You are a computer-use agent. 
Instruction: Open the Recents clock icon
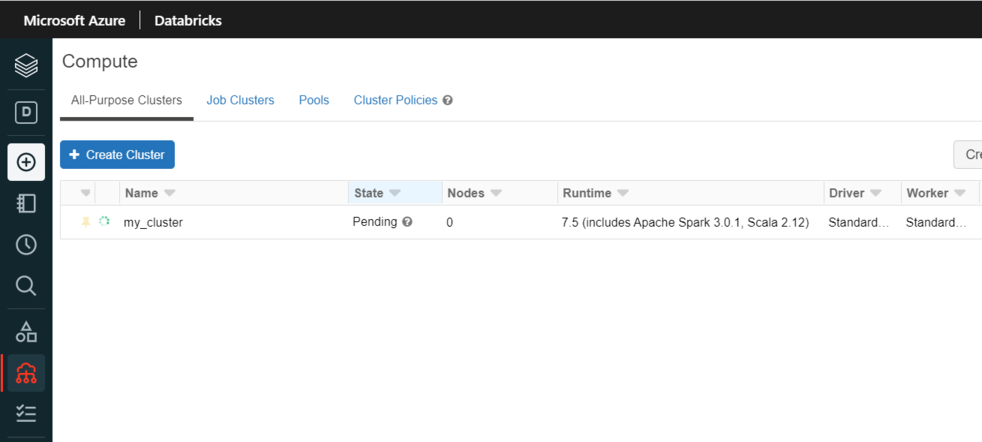click(x=26, y=245)
